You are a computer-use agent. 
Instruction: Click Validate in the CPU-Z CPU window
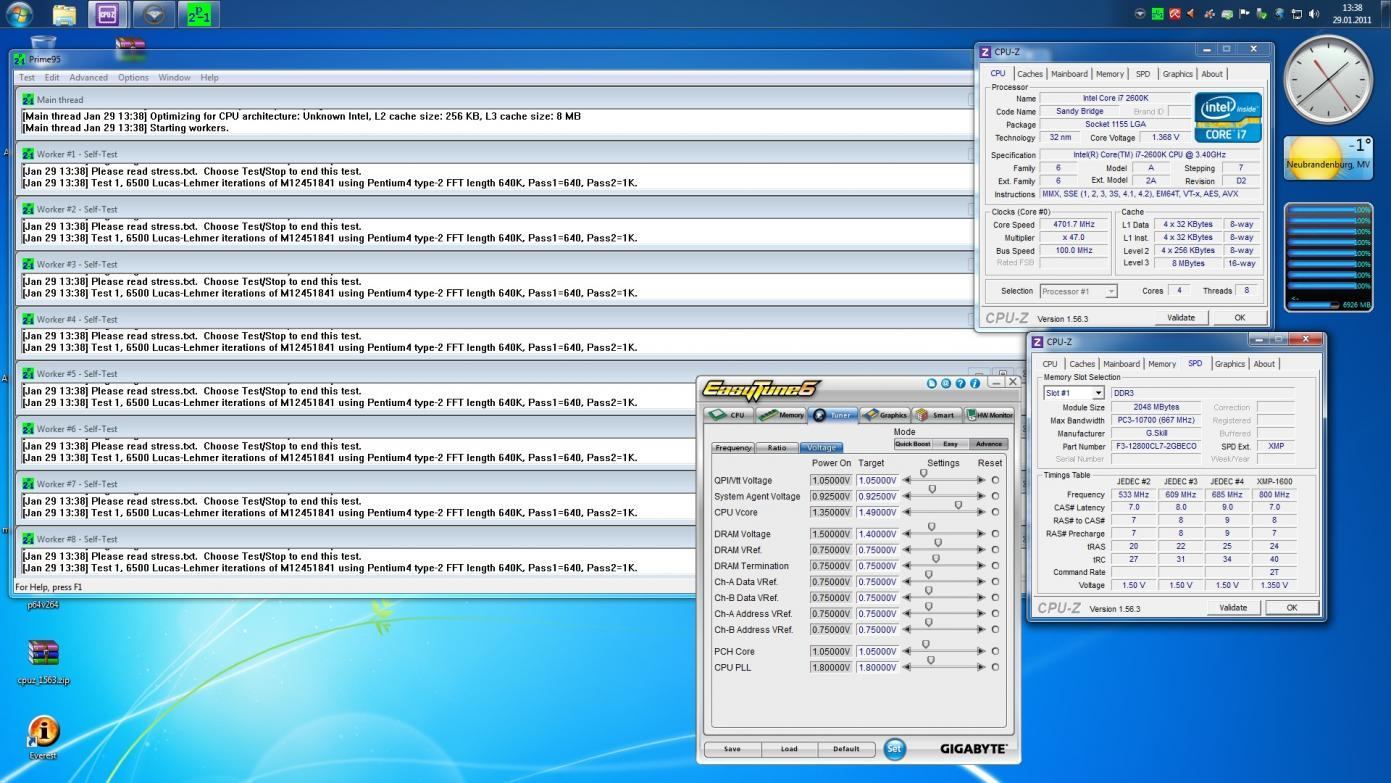pos(1181,318)
